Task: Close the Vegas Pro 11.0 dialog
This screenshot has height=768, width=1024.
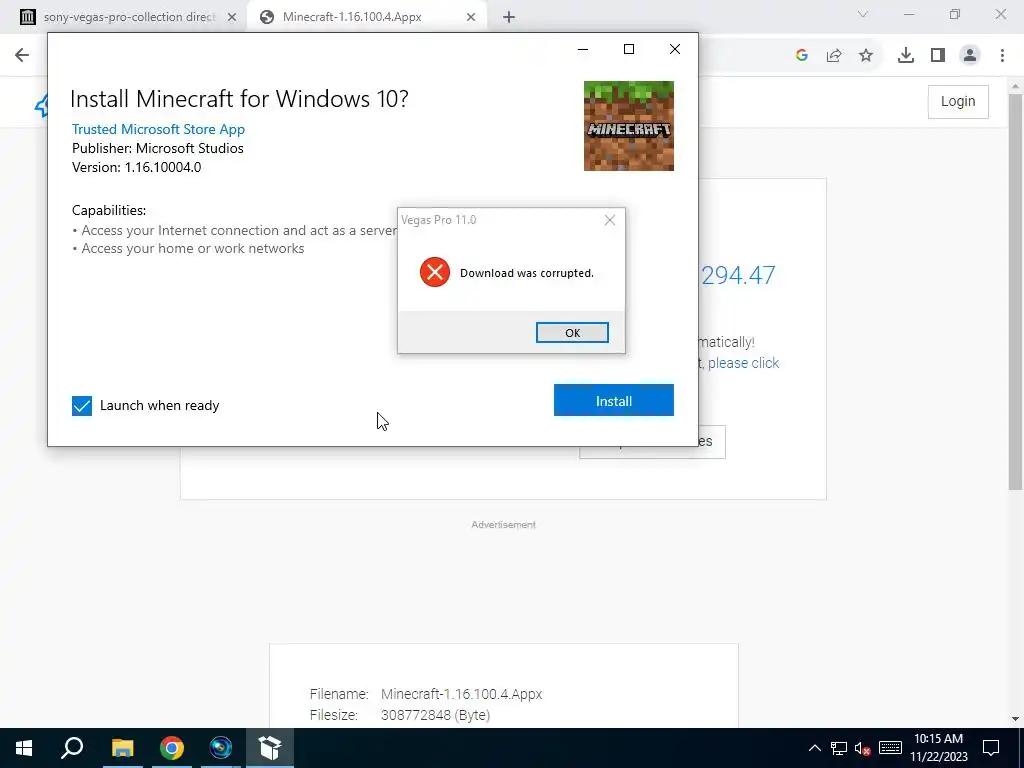Action: click(x=610, y=220)
